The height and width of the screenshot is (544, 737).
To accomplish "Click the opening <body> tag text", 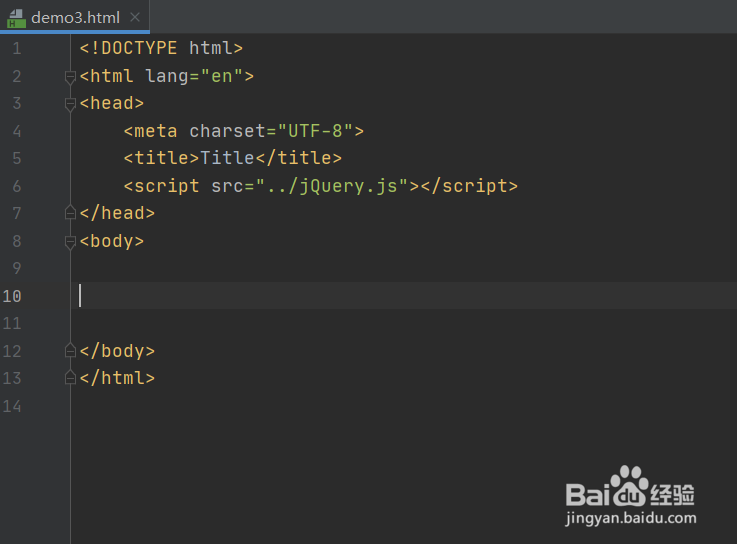I will click(112, 241).
